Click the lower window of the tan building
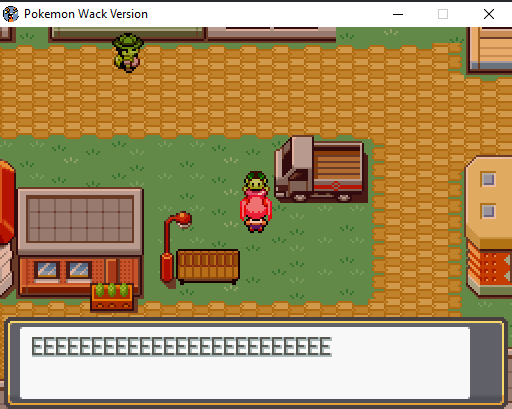This screenshot has height=409, width=512. point(488,211)
